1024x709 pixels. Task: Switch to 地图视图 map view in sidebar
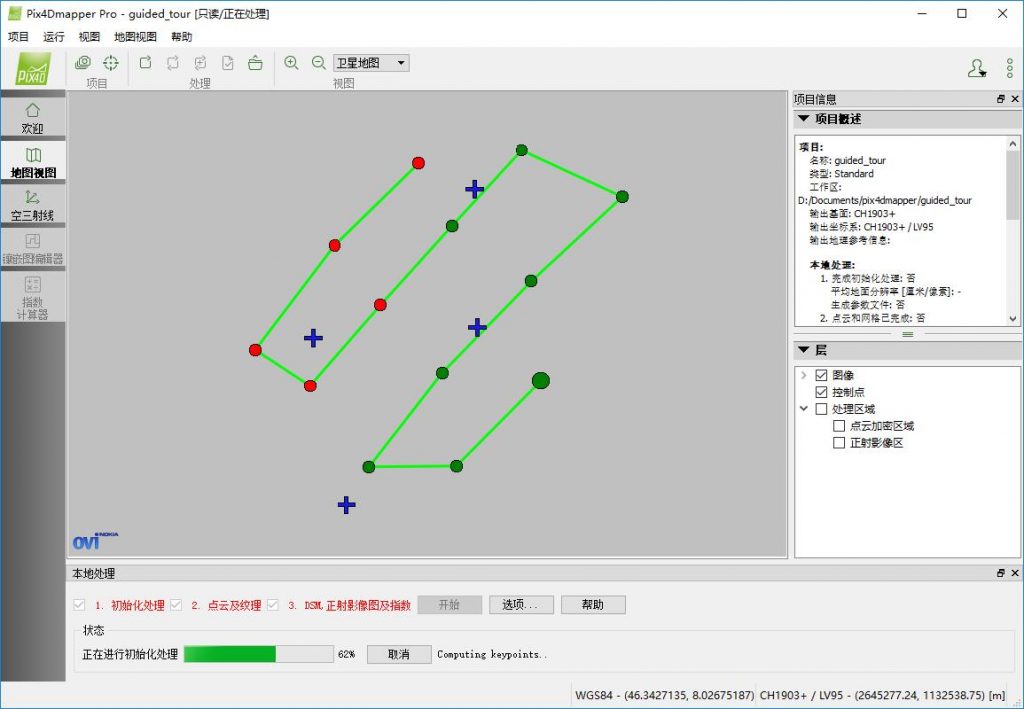33,162
